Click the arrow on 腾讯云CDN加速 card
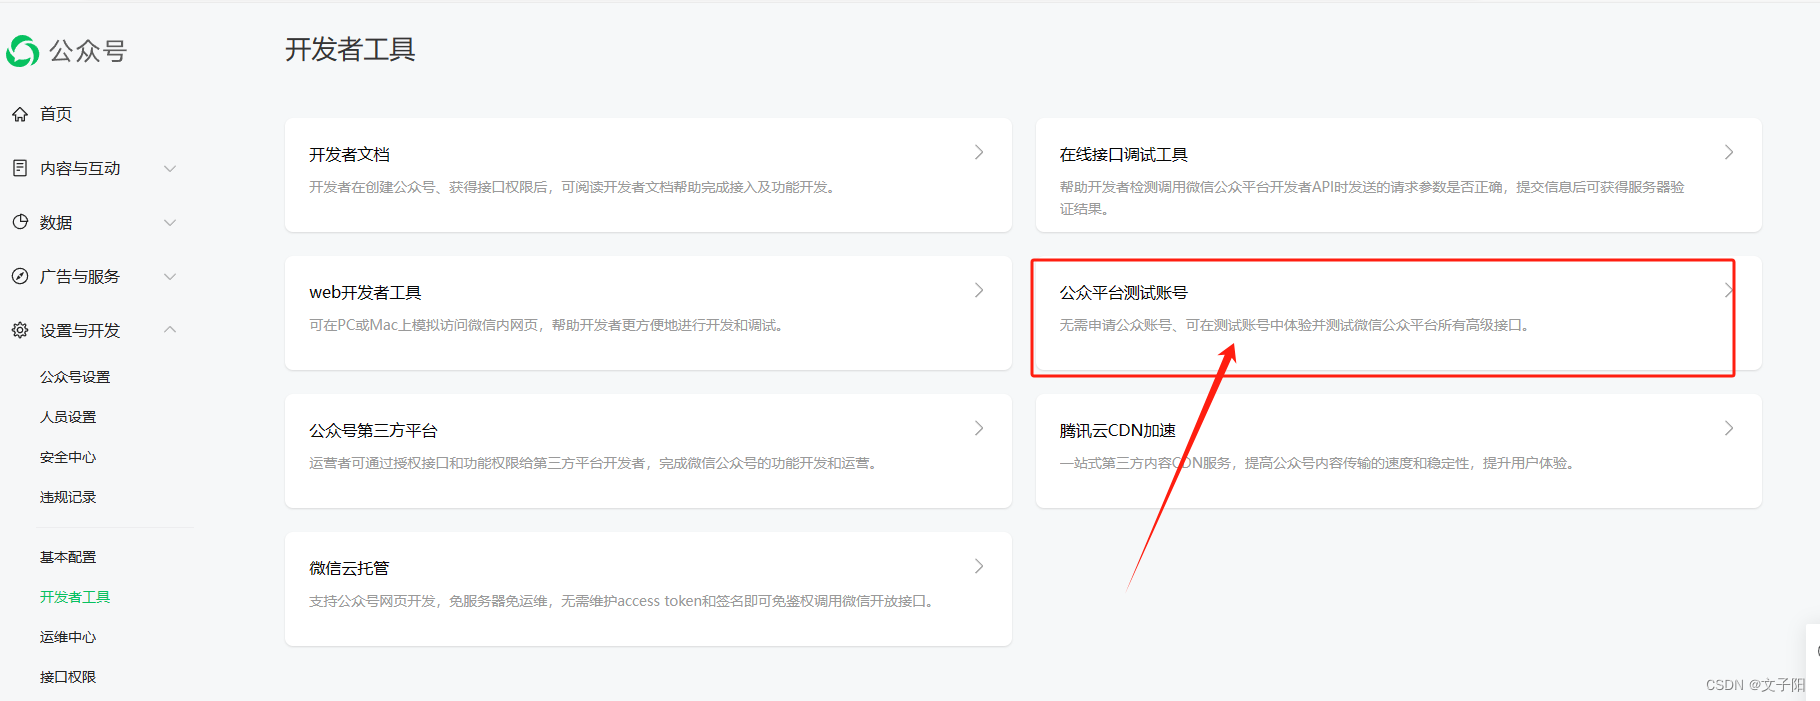The height and width of the screenshot is (701, 1820). click(1729, 428)
